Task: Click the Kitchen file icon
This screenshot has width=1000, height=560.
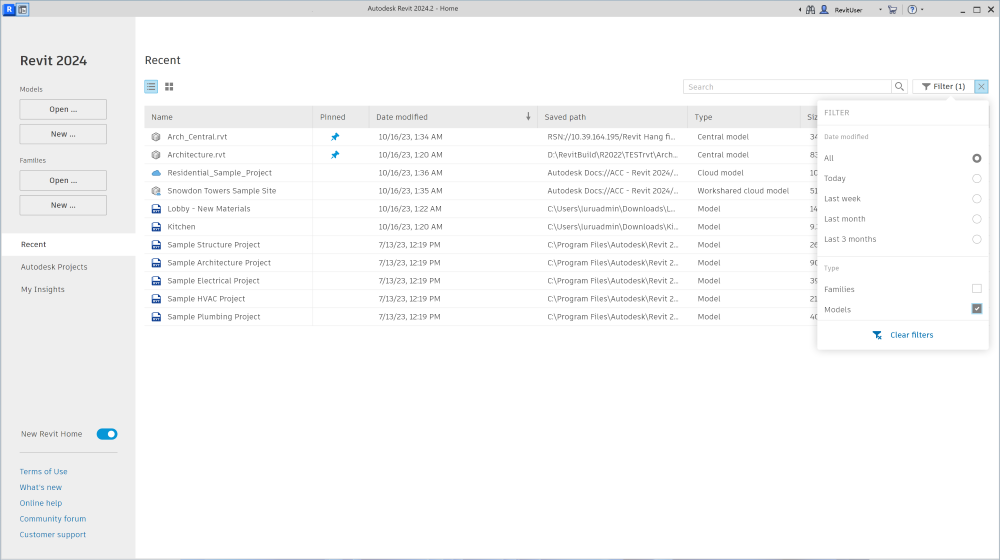Action: click(156, 226)
